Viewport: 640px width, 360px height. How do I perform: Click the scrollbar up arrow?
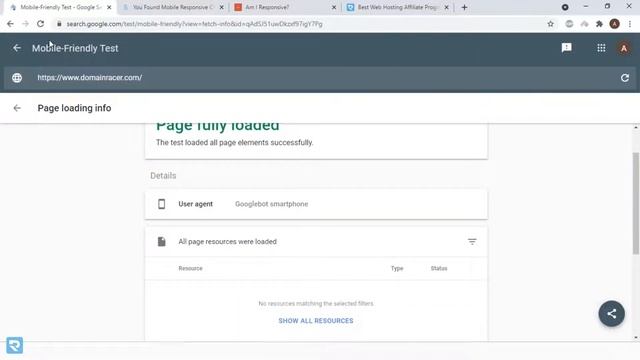[636, 128]
